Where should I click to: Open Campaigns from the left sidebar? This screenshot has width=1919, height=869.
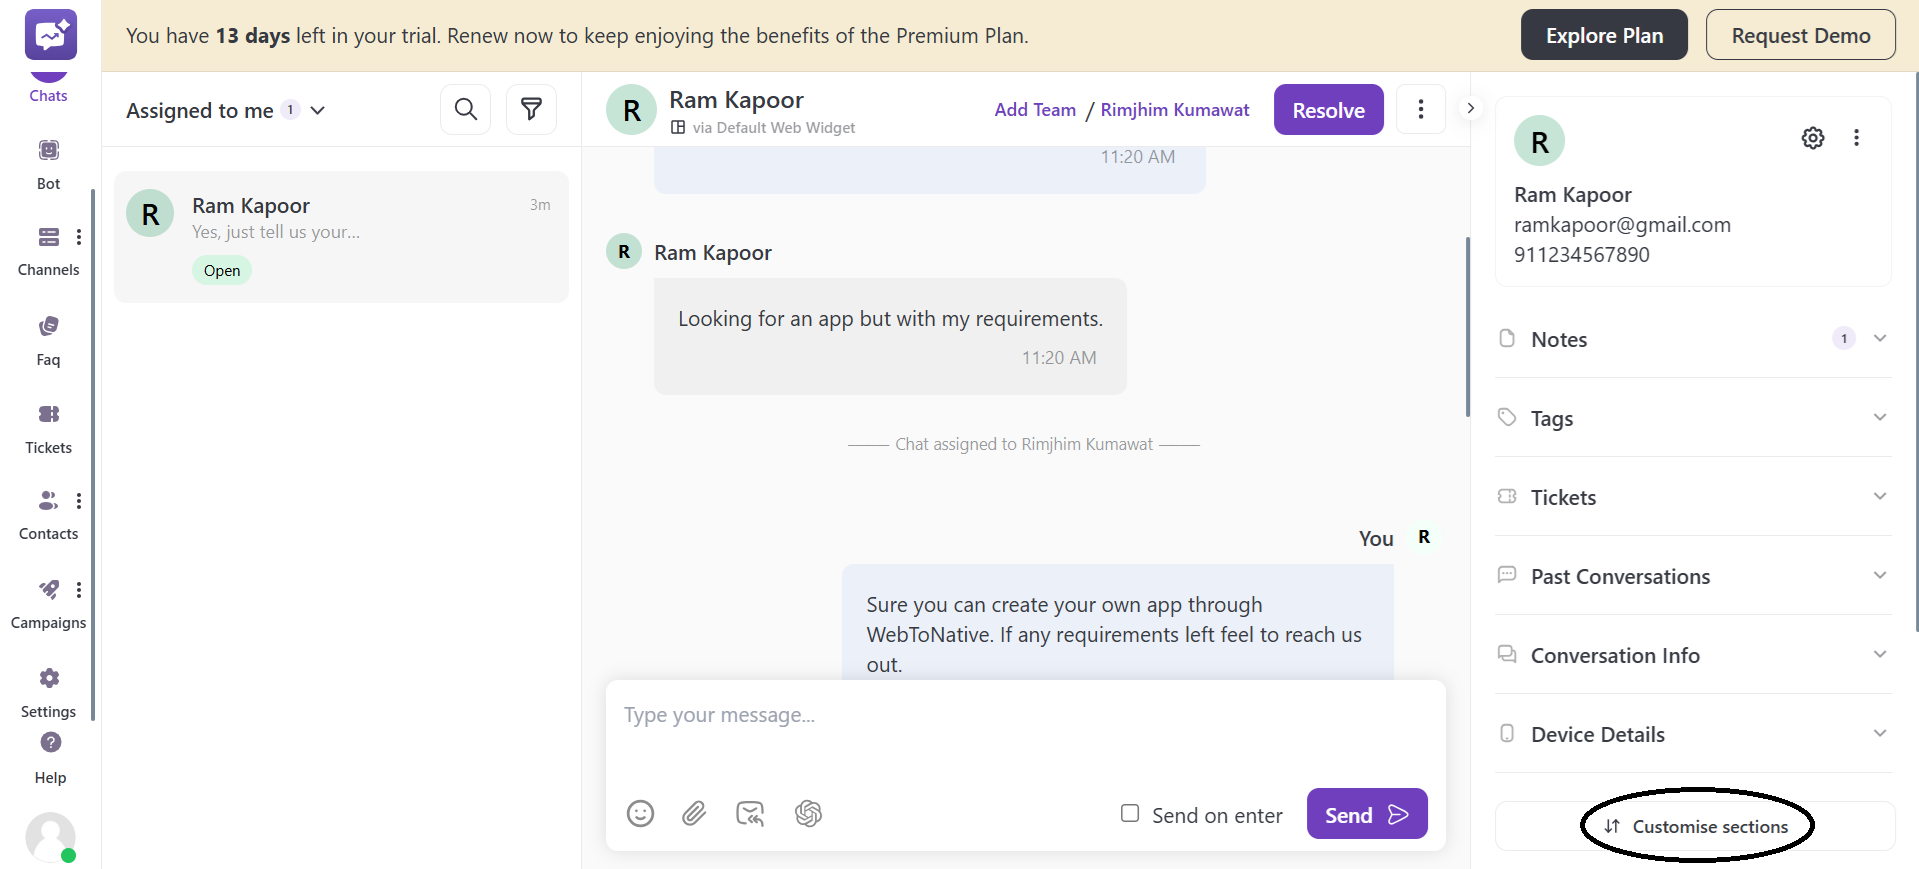48,603
